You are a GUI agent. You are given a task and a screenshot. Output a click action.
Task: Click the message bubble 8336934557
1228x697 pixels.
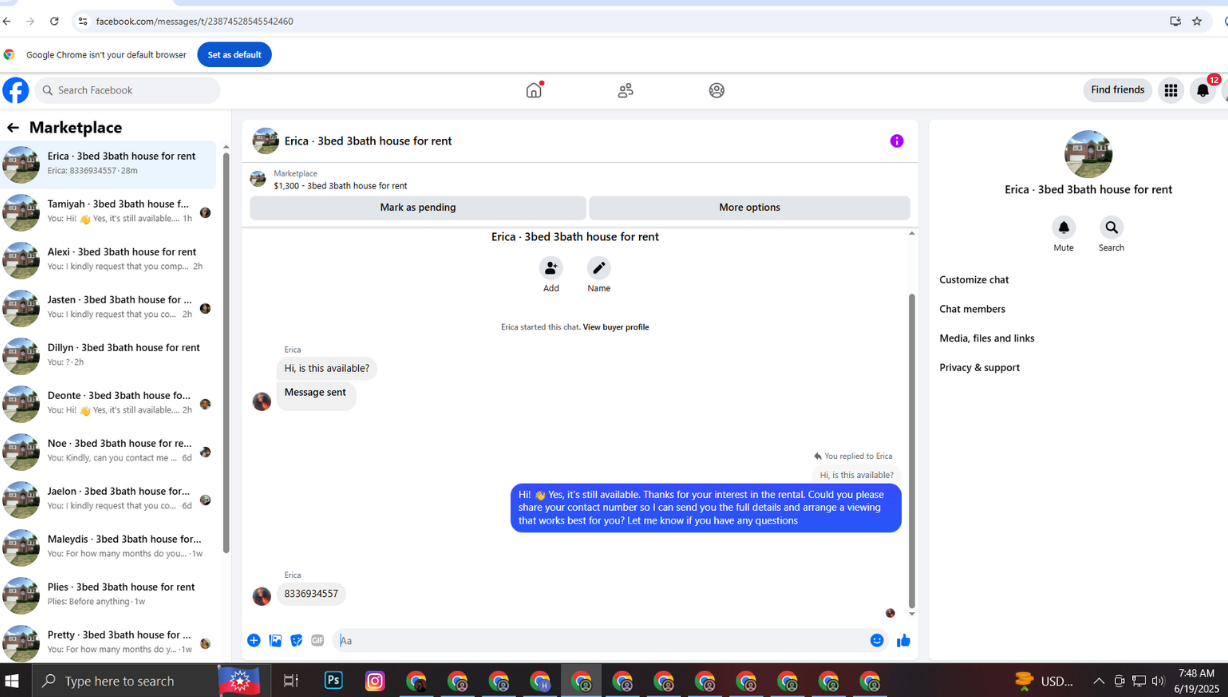[311, 594]
